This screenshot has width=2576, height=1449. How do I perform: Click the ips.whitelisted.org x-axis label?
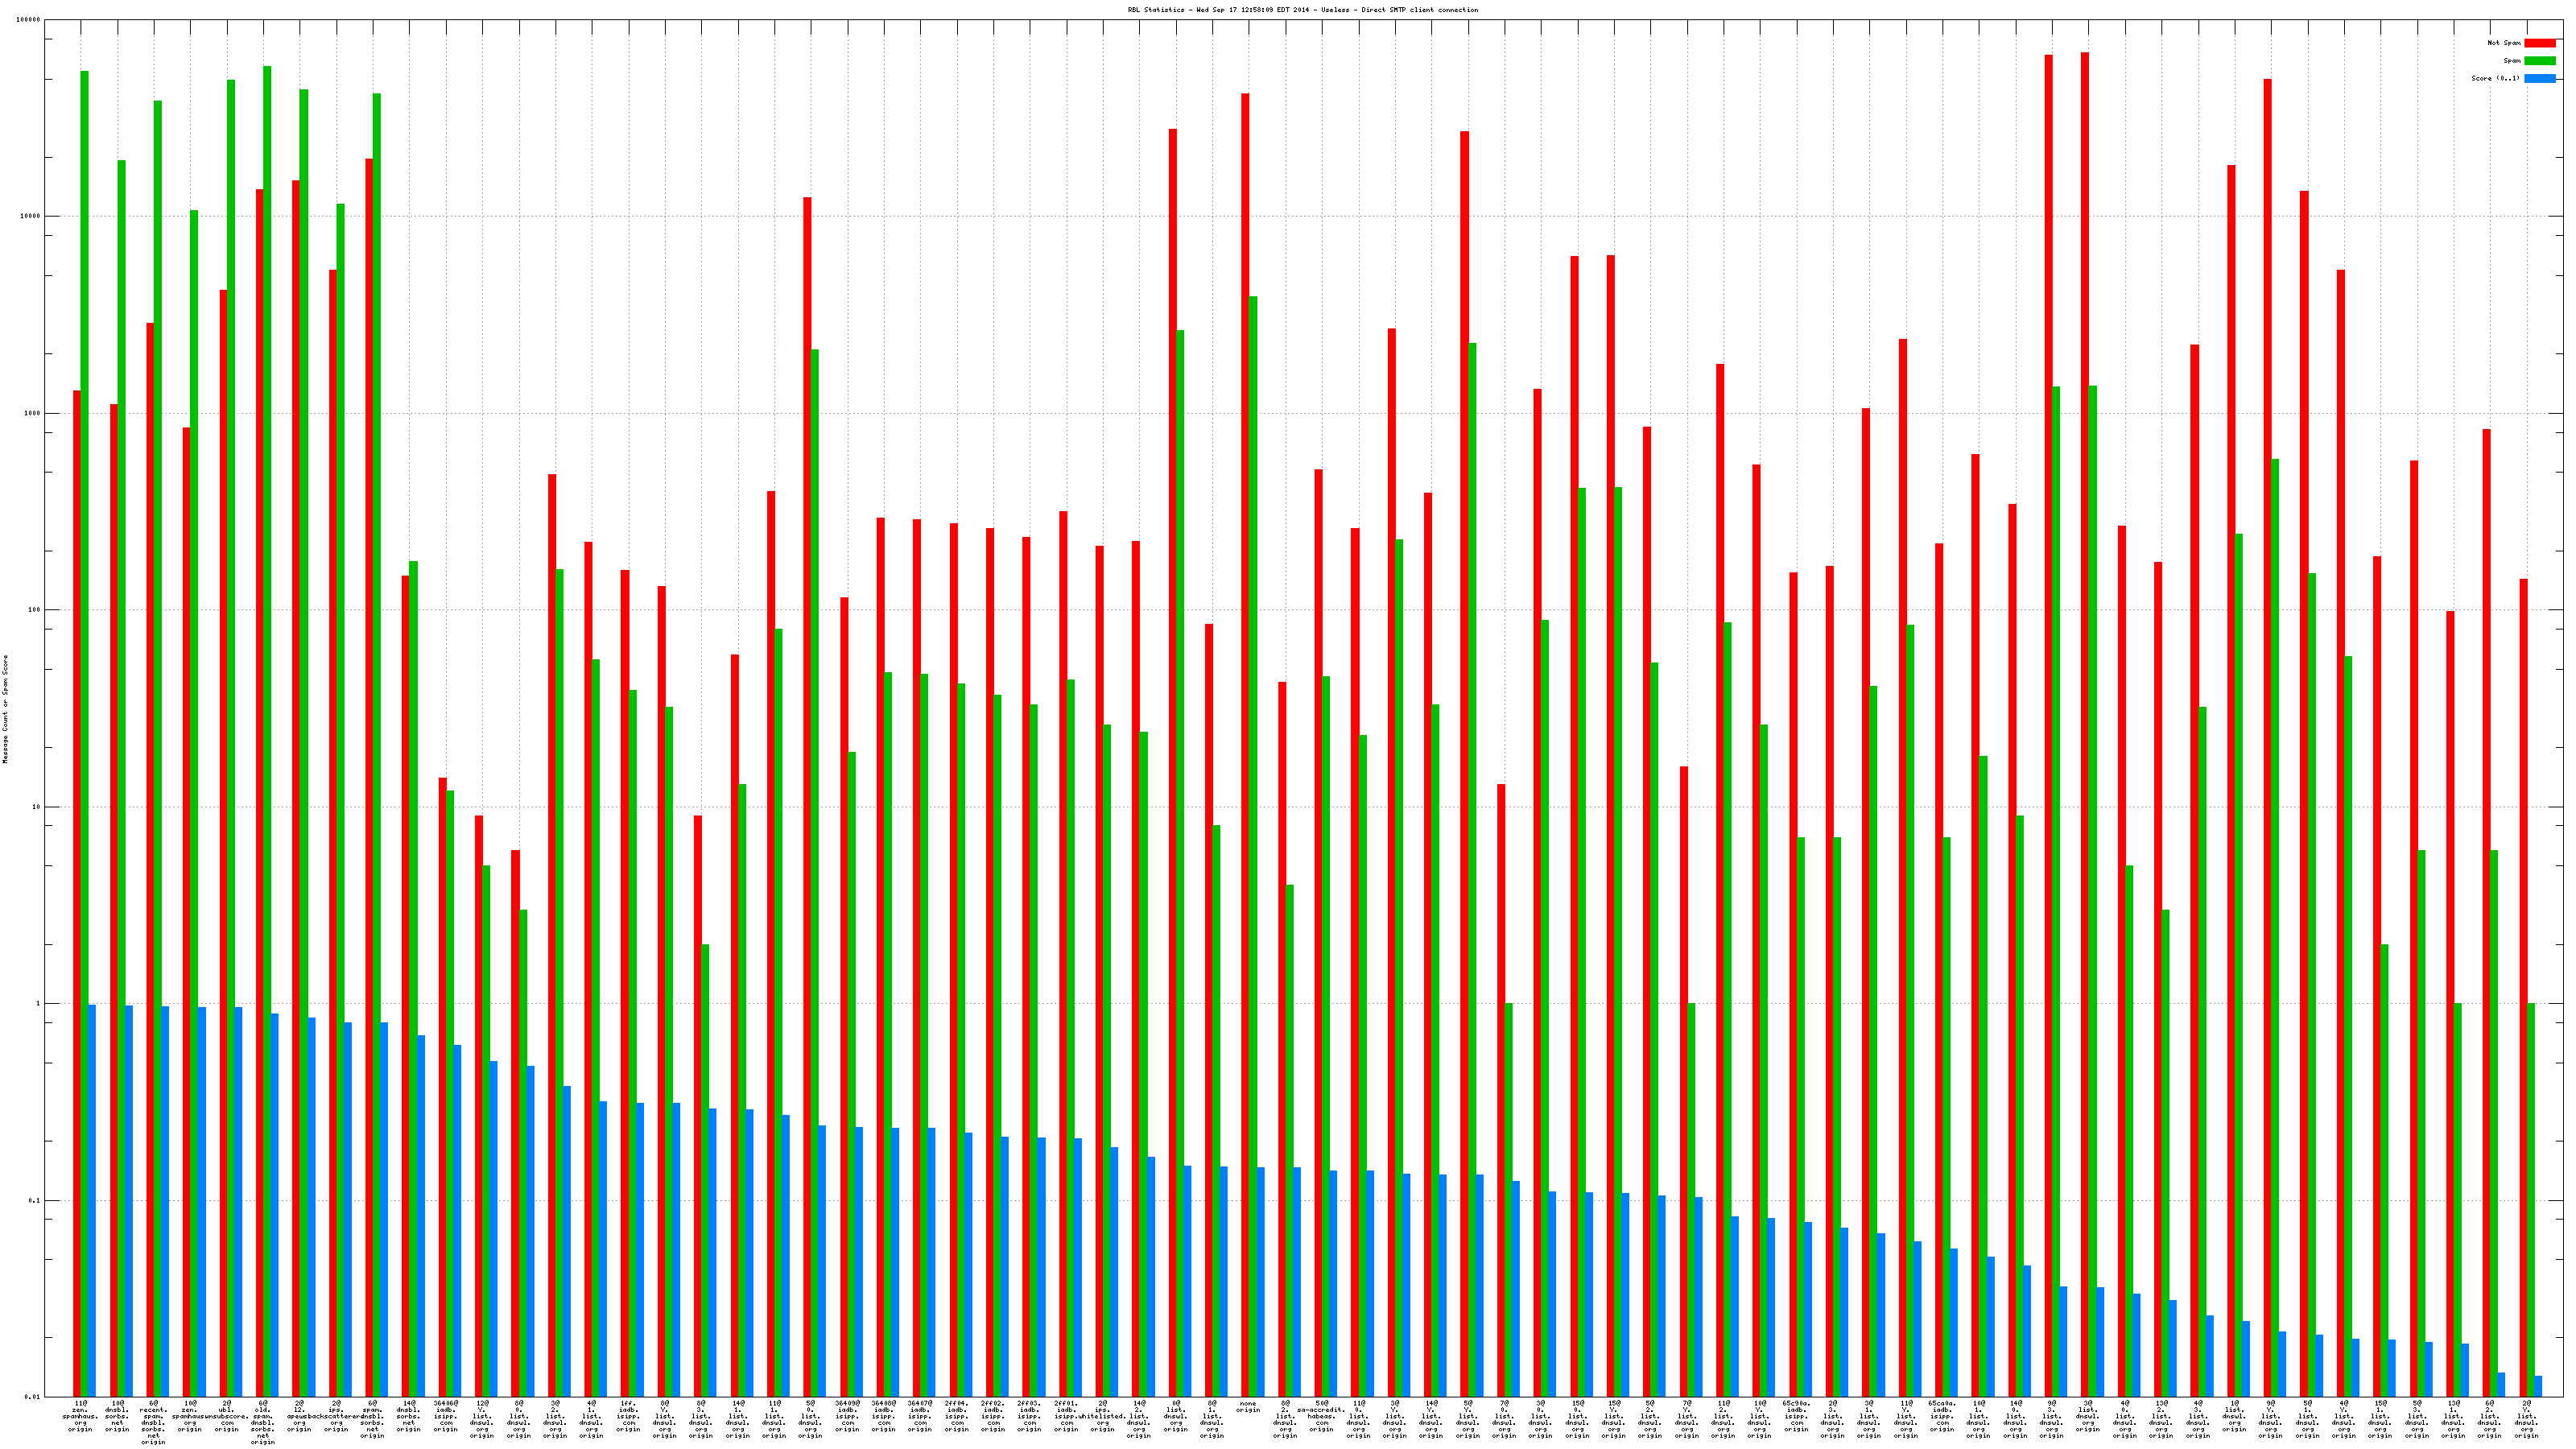coord(1102,1416)
